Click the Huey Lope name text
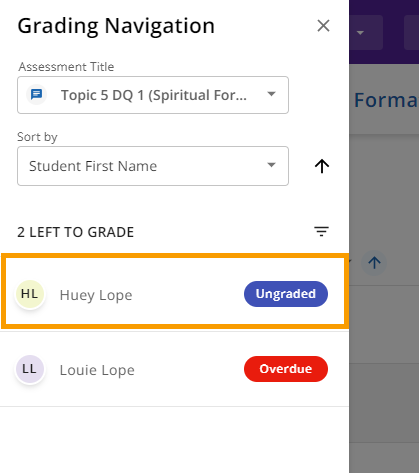419x473 pixels. click(x=96, y=295)
